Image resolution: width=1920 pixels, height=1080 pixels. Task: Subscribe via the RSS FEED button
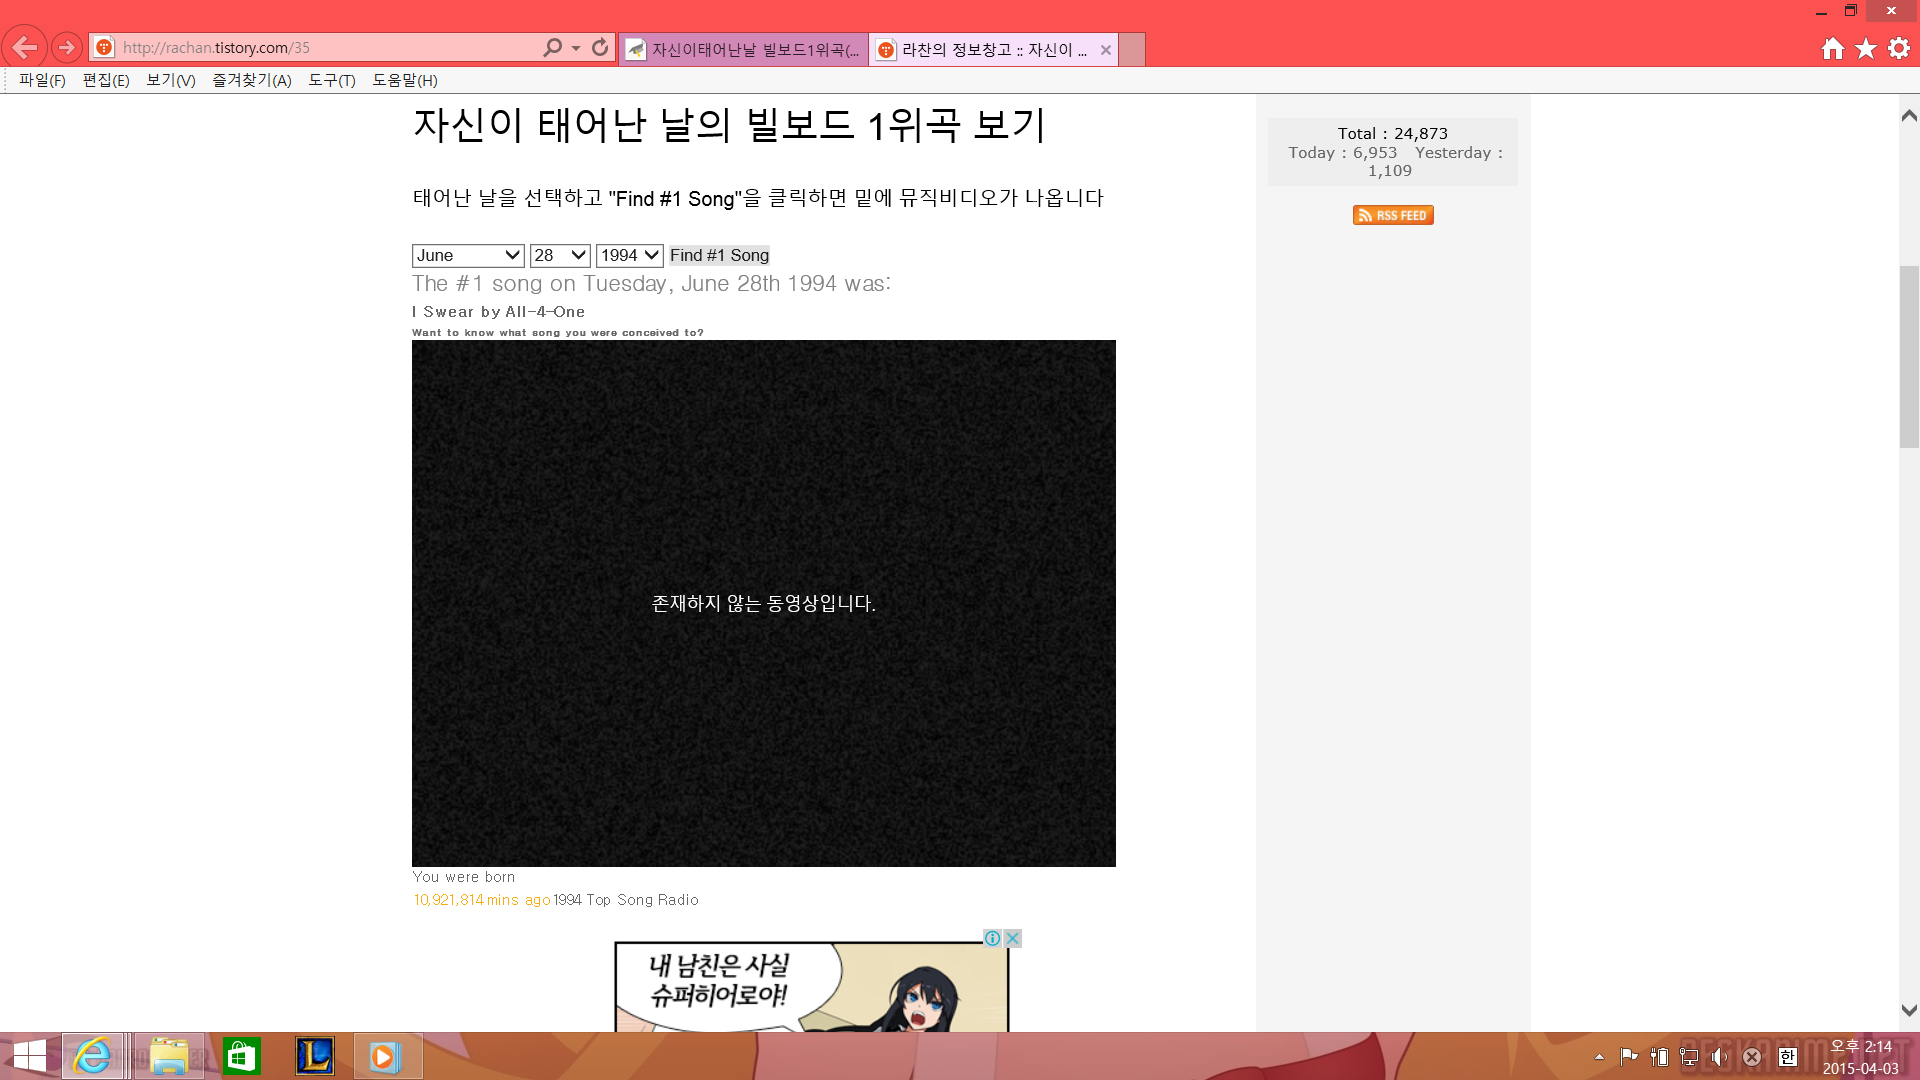point(1393,215)
